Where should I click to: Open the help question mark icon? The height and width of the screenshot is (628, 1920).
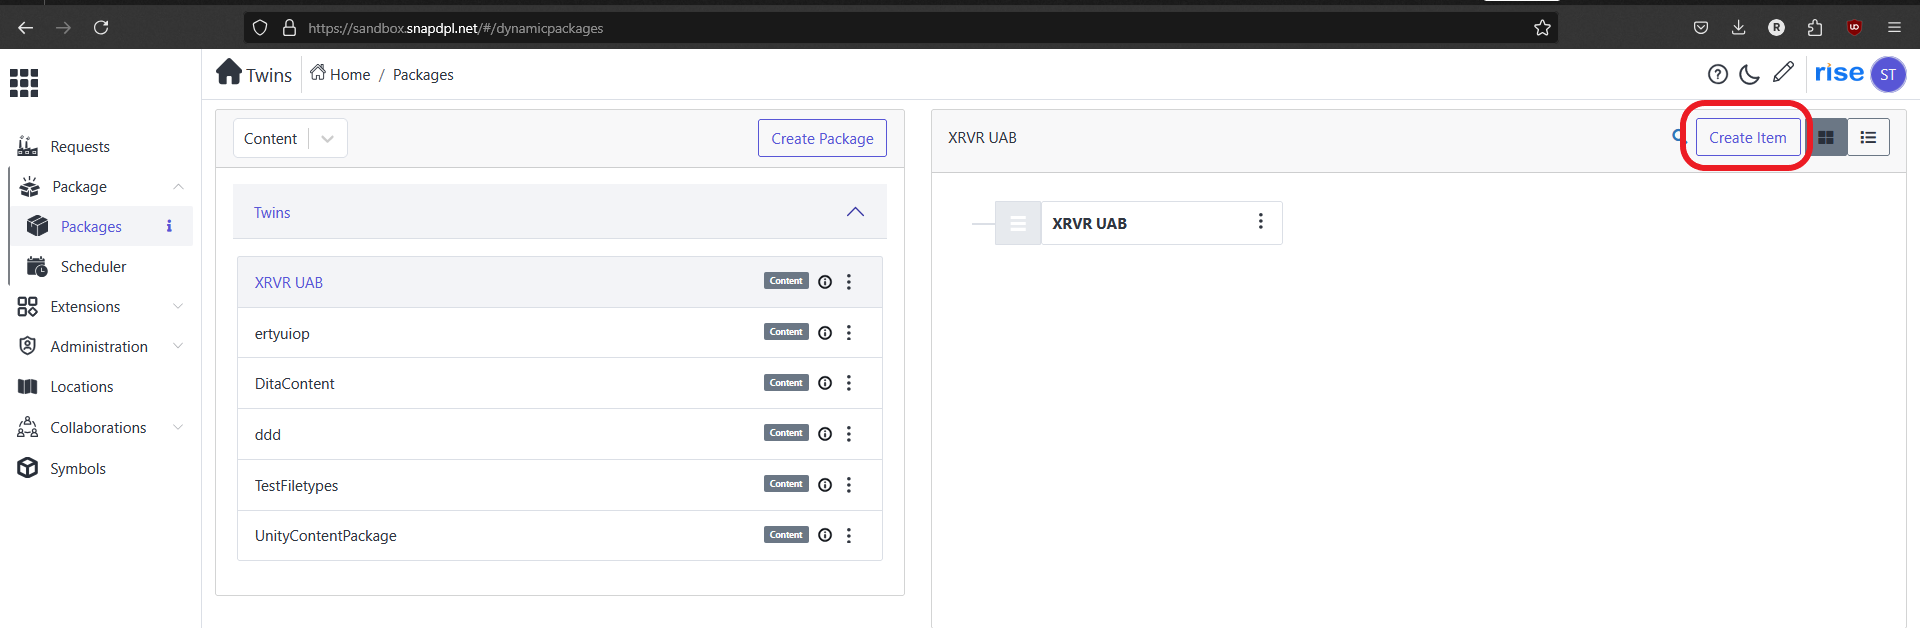[x=1718, y=74]
